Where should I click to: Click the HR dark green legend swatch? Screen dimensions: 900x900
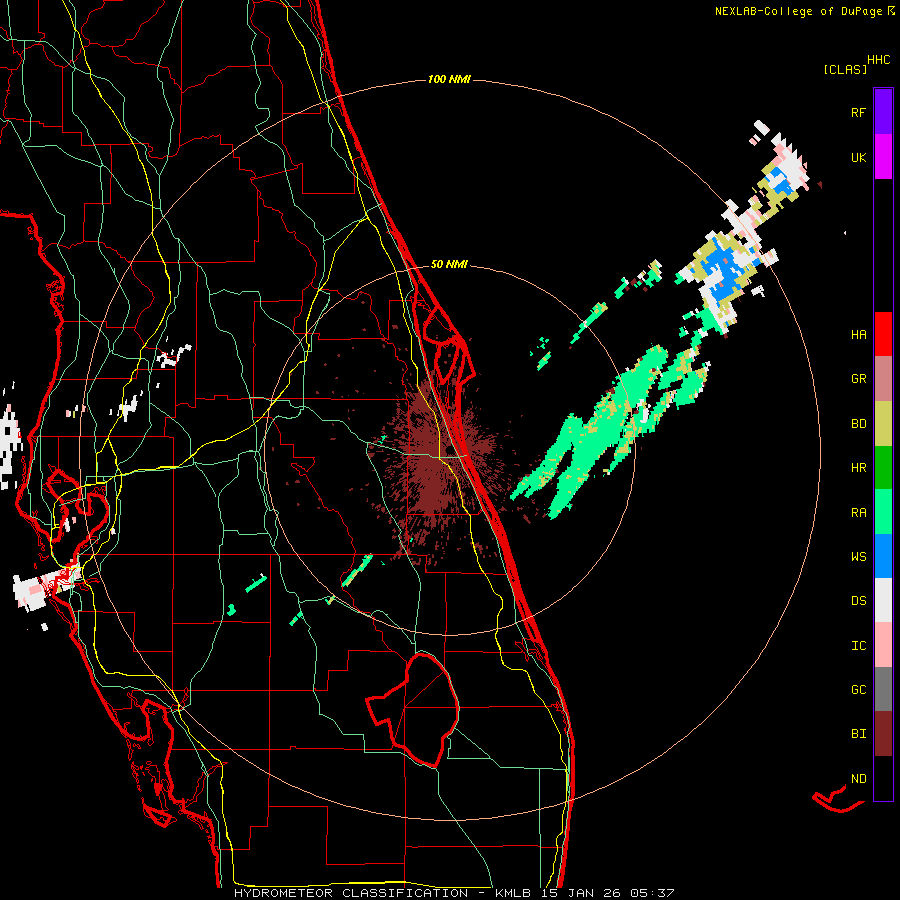click(883, 468)
